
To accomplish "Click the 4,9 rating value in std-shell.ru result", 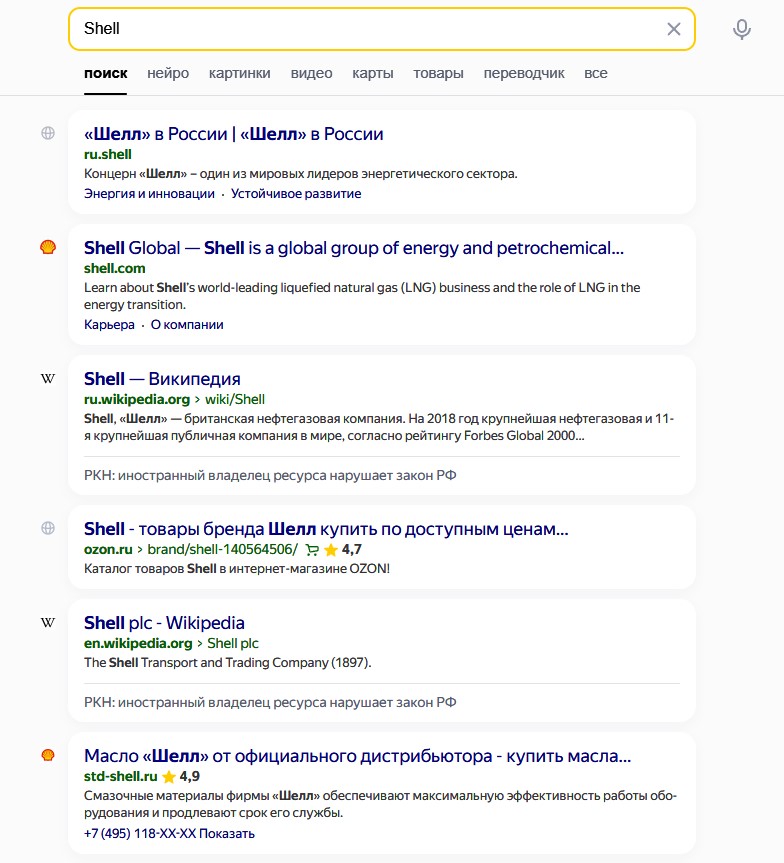I will pyautogui.click(x=189, y=777).
